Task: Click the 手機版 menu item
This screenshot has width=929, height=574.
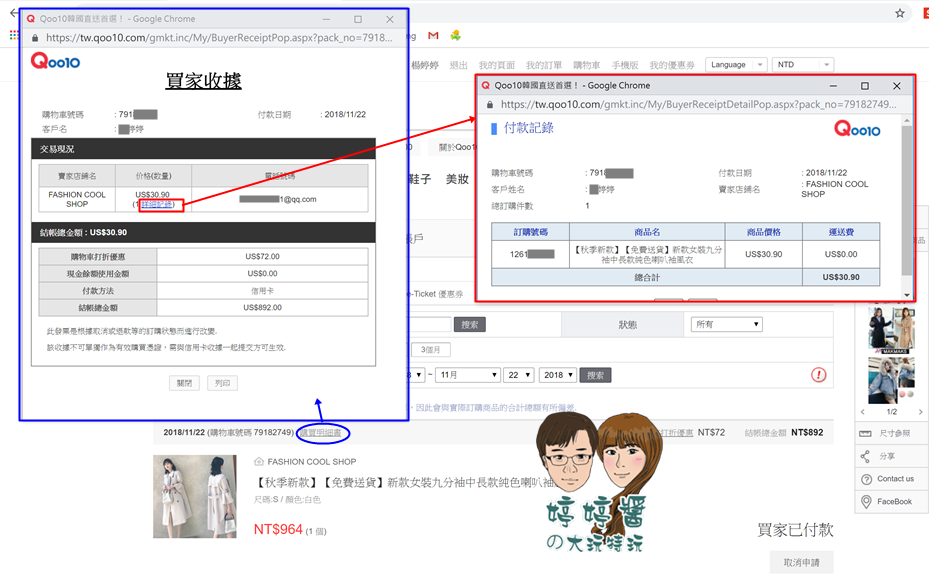Action: point(625,65)
